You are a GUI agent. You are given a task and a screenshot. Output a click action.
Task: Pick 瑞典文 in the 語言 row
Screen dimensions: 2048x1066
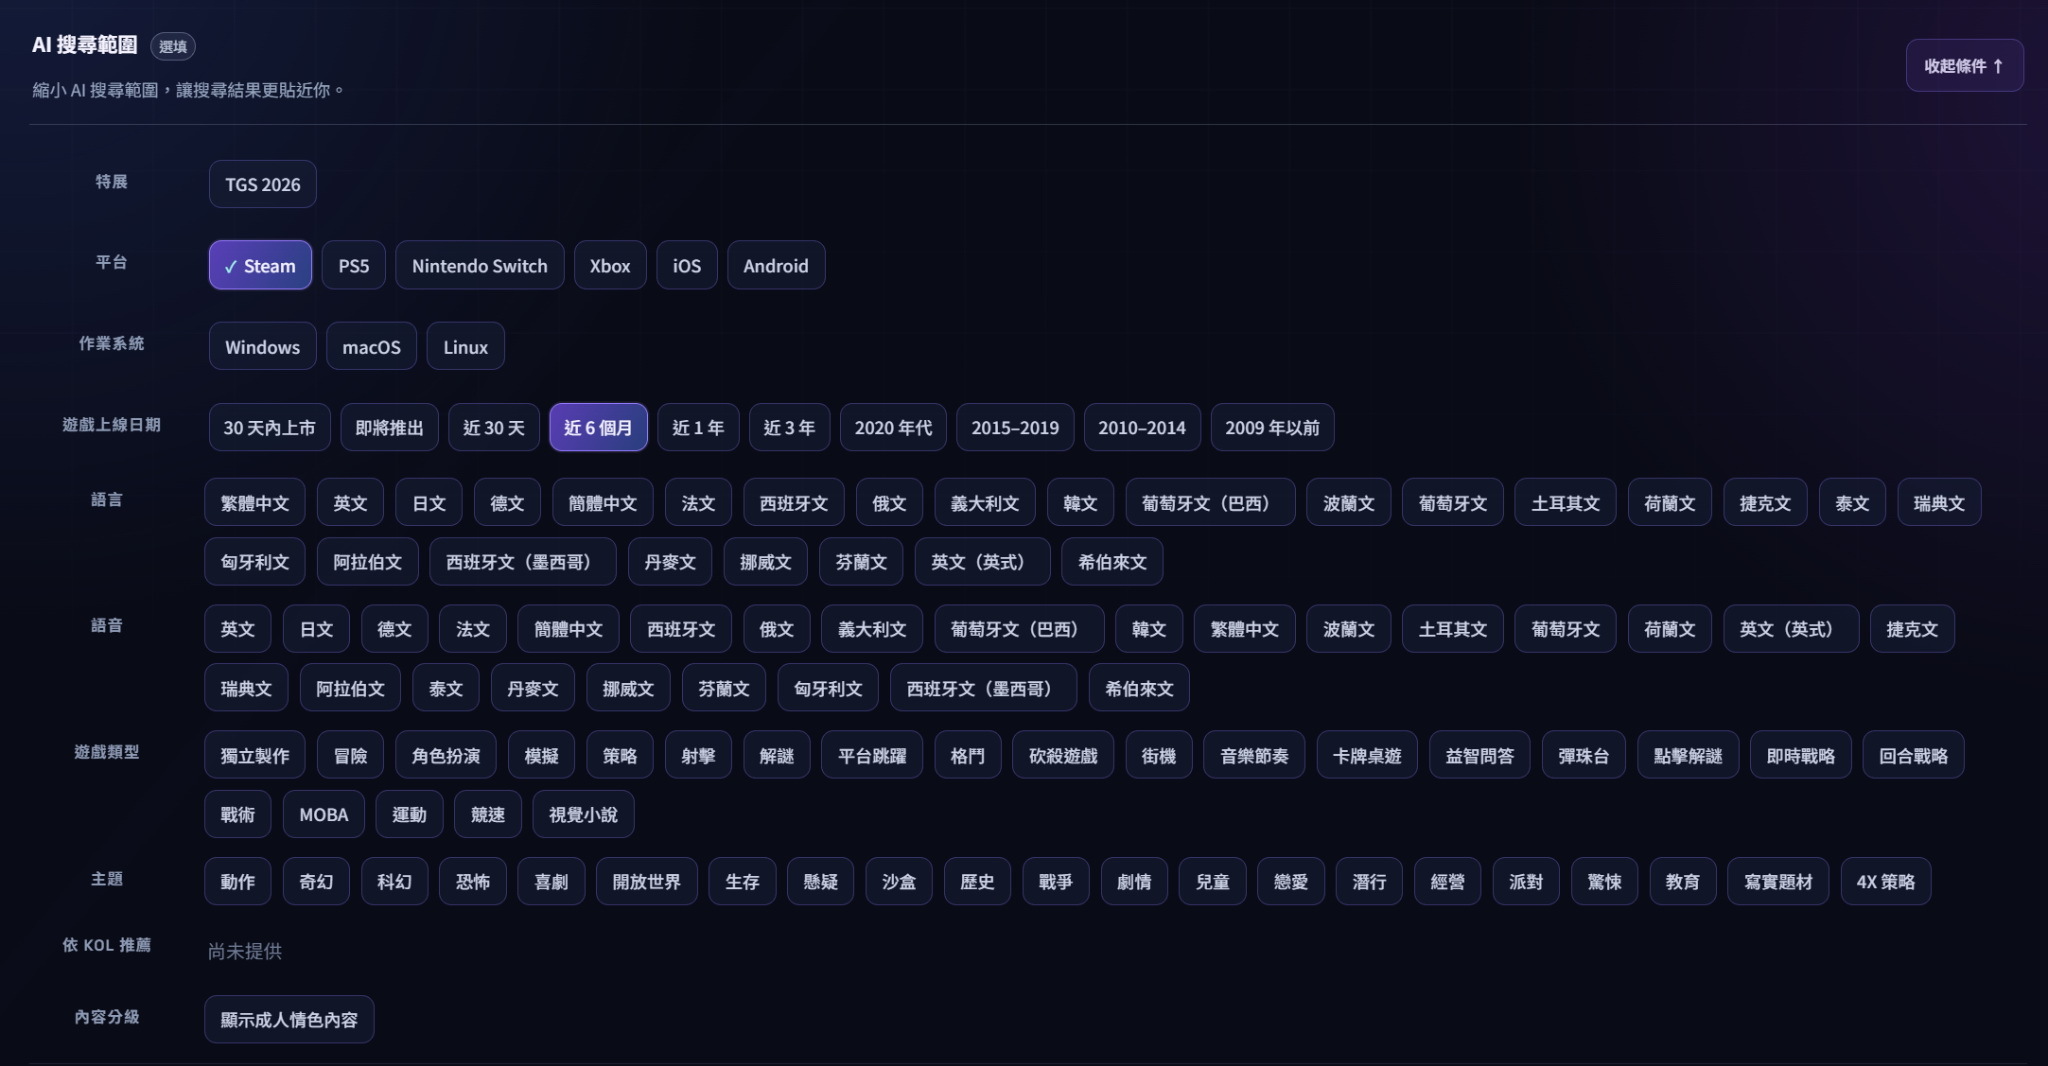coord(1939,502)
